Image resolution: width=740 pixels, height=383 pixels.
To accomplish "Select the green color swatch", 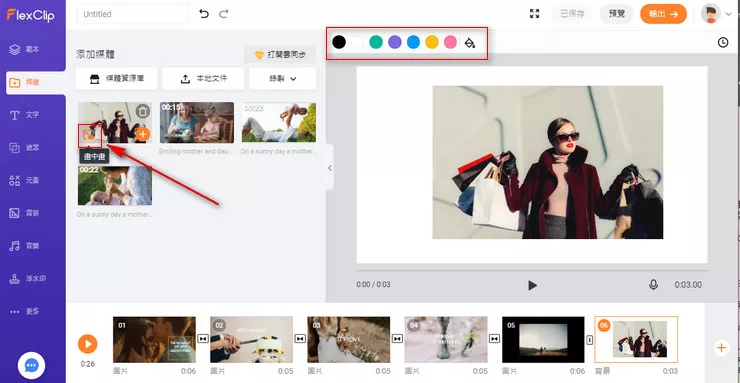I will (x=376, y=42).
